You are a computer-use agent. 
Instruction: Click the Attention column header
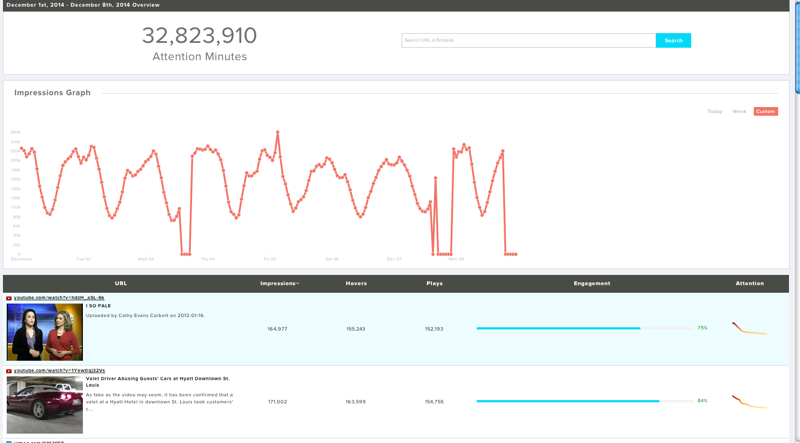pyautogui.click(x=749, y=284)
